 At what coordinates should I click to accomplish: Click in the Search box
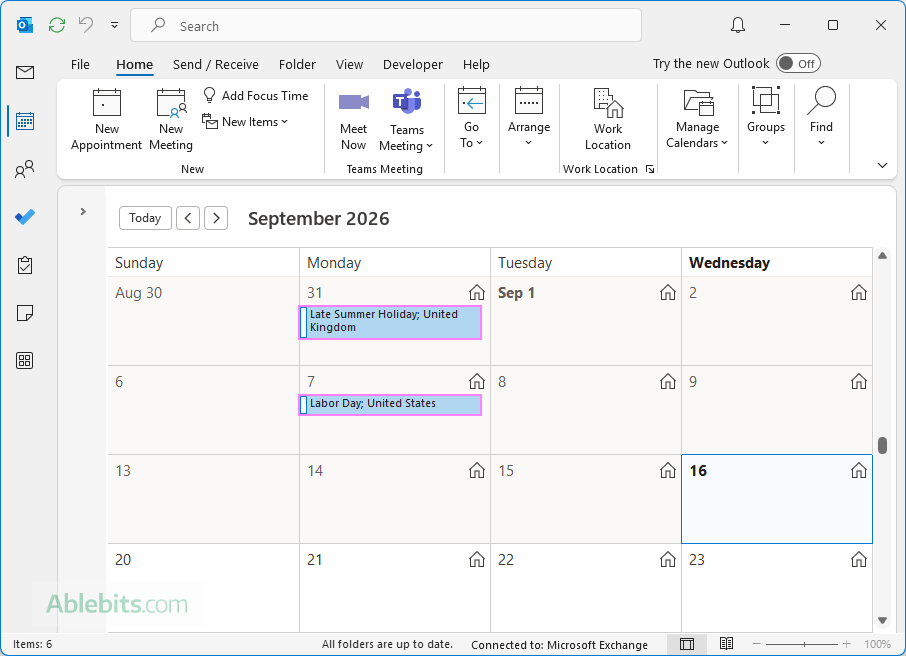[386, 25]
